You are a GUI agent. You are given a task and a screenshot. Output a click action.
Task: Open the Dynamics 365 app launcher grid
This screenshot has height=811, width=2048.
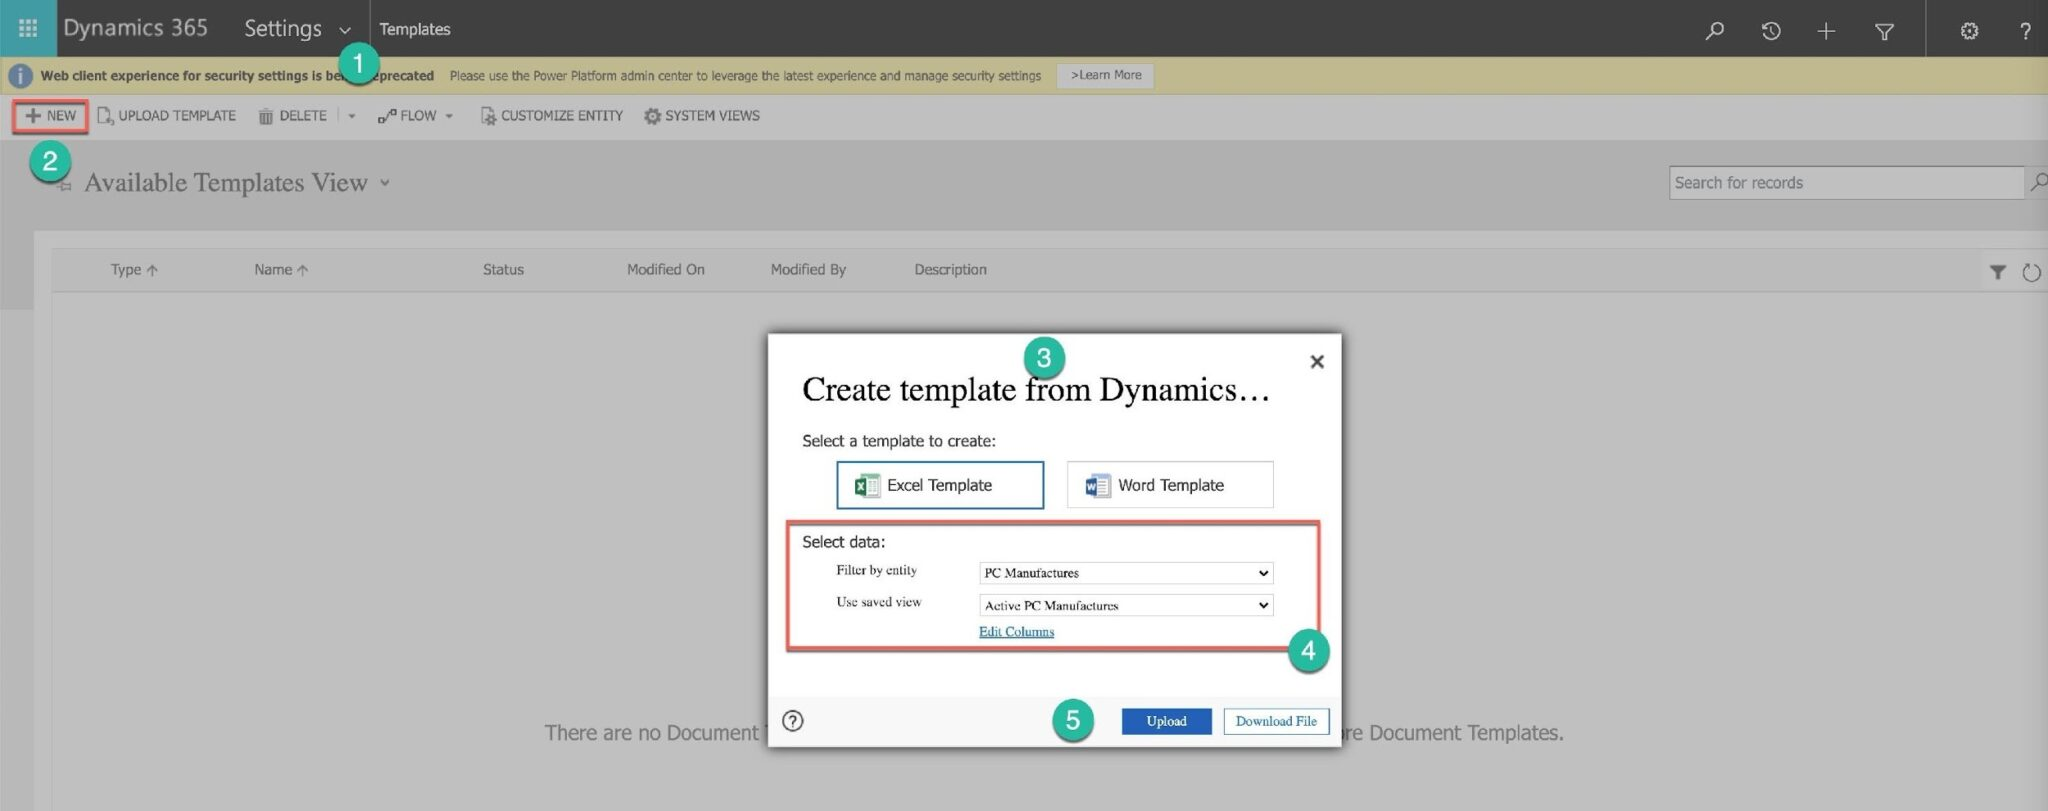click(28, 28)
